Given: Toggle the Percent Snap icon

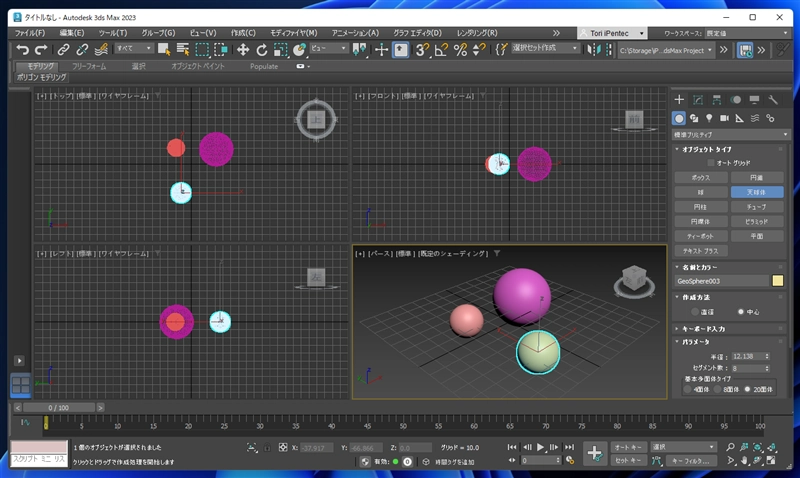Looking at the screenshot, I should coord(460,49).
